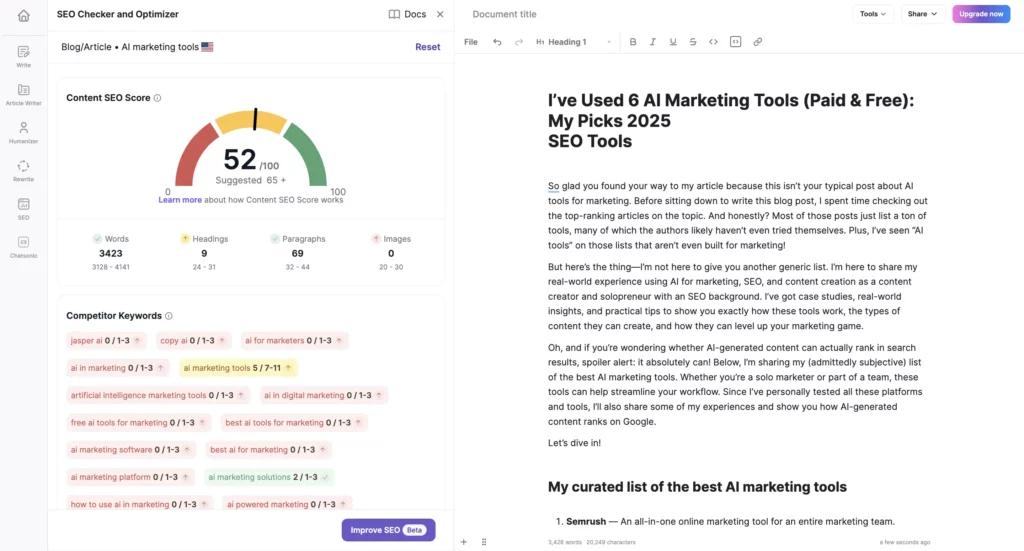1024x551 pixels.
Task: Open the Learn more link
Action: (x=180, y=200)
